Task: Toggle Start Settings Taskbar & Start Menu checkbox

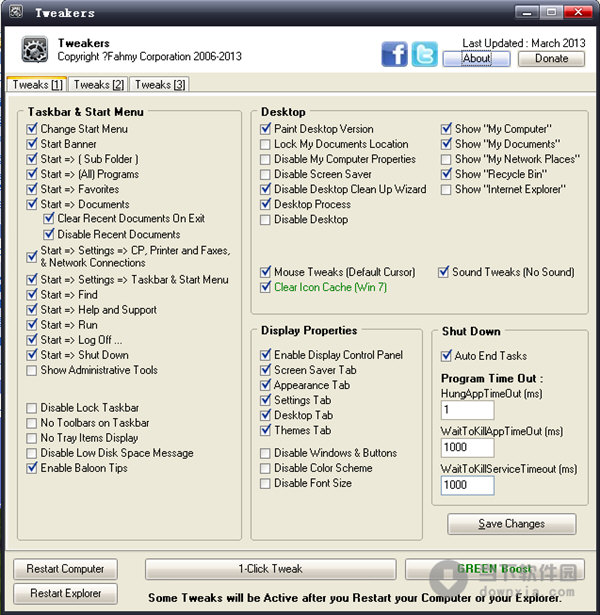Action: (x=32, y=280)
